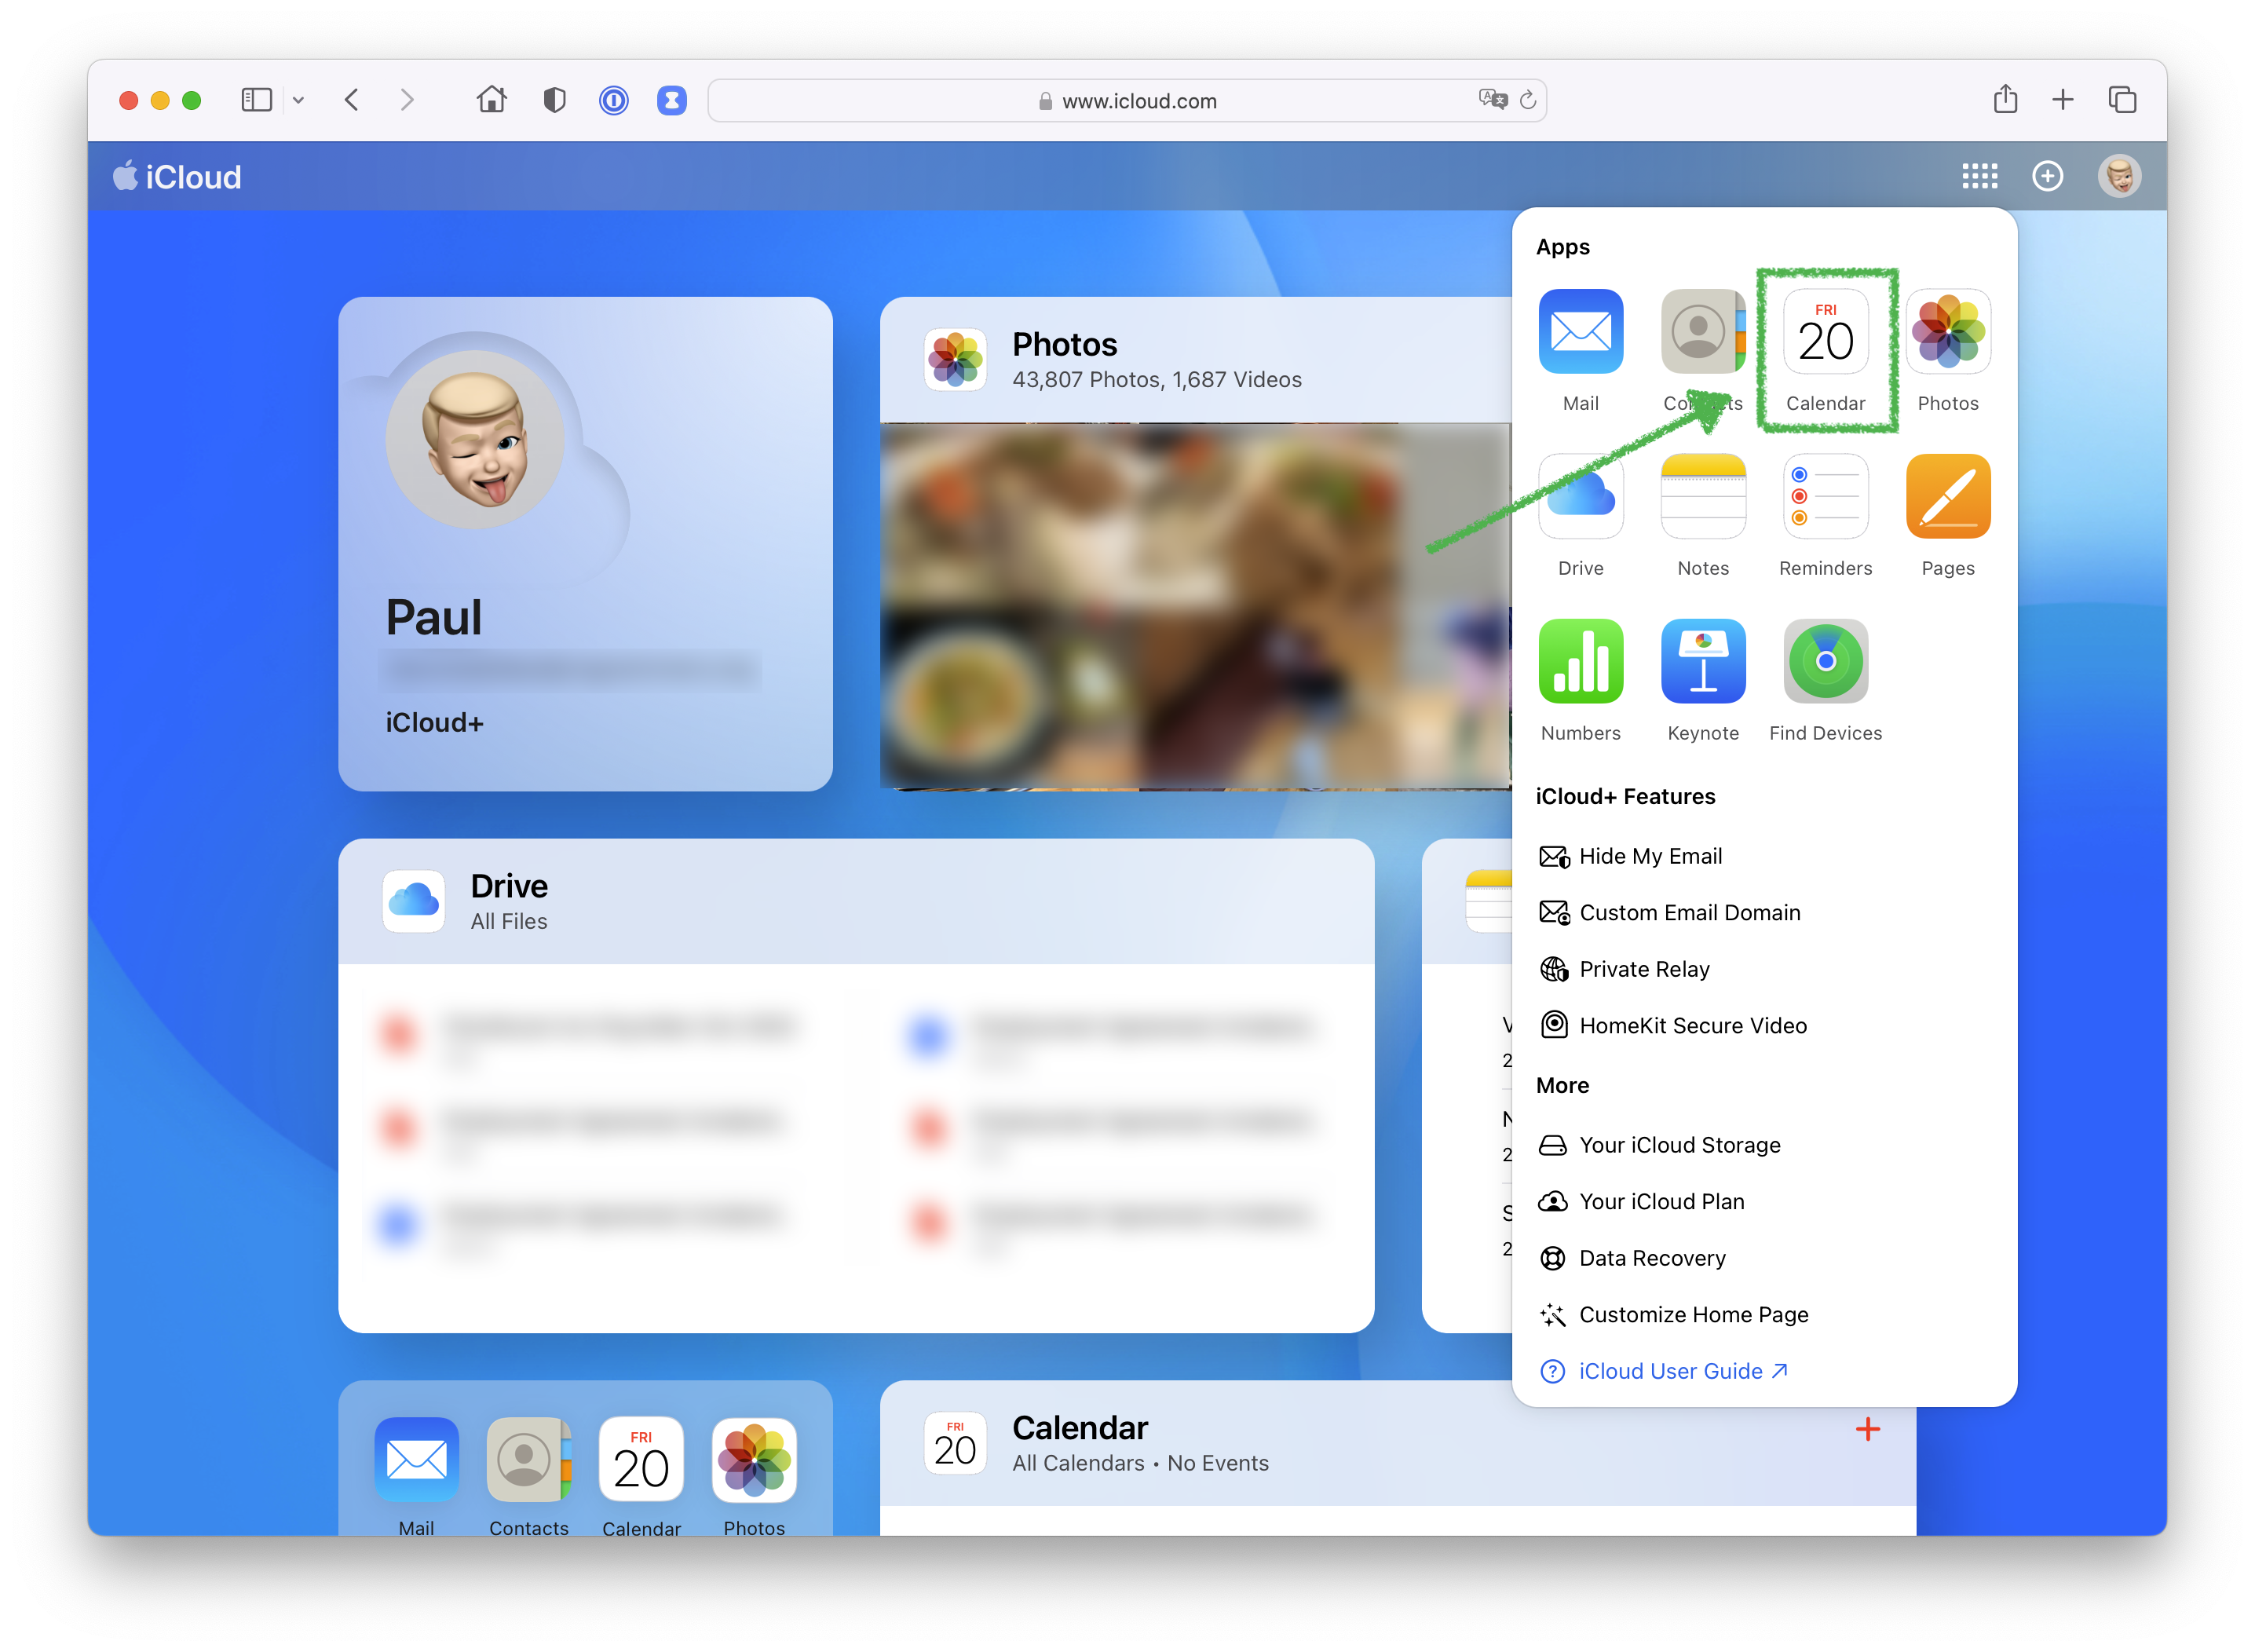Open account menu via profile avatar

[2118, 176]
